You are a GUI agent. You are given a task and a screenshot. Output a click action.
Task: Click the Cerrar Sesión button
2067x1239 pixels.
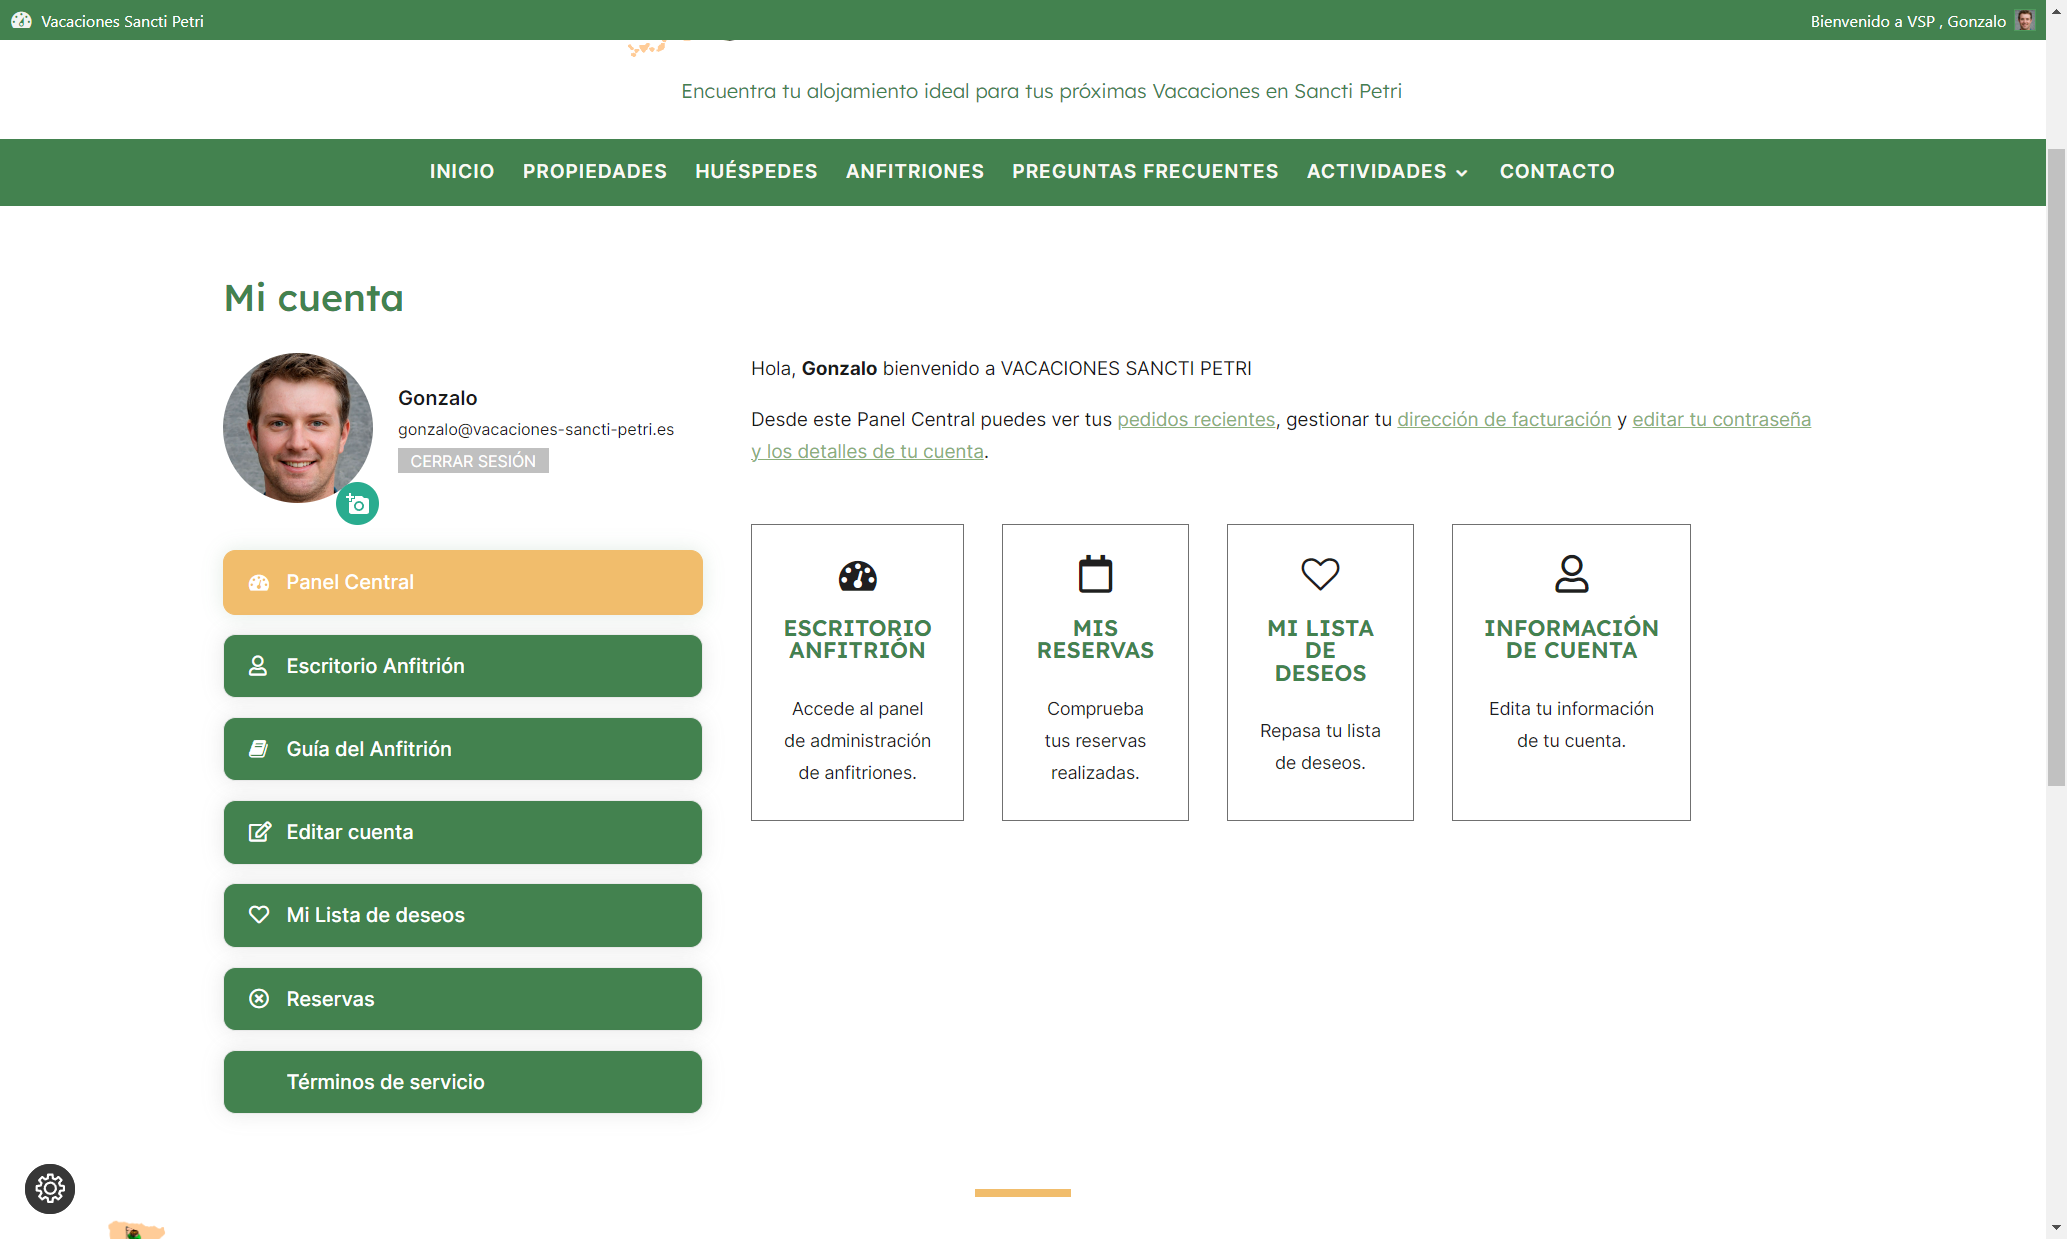473,461
